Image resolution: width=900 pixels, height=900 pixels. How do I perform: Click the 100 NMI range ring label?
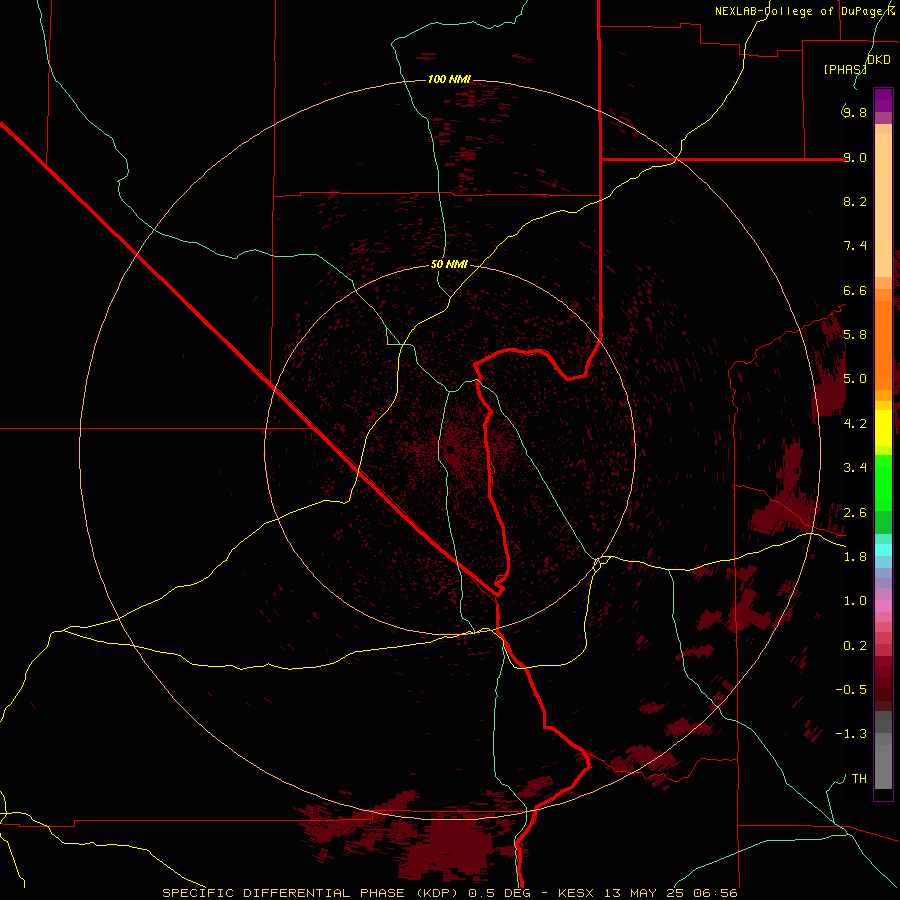(x=449, y=79)
